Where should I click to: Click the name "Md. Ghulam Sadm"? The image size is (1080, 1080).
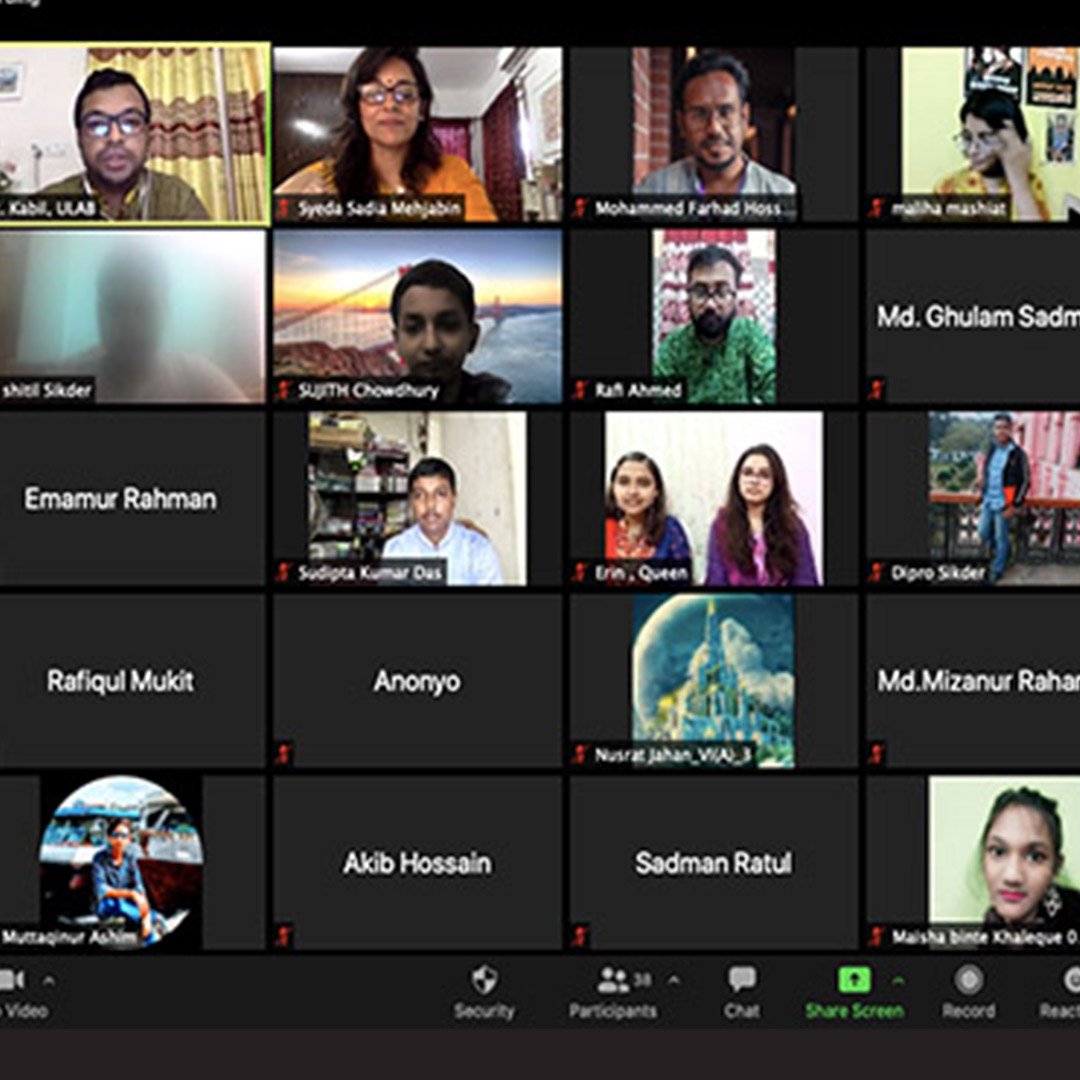pyautogui.click(x=978, y=317)
